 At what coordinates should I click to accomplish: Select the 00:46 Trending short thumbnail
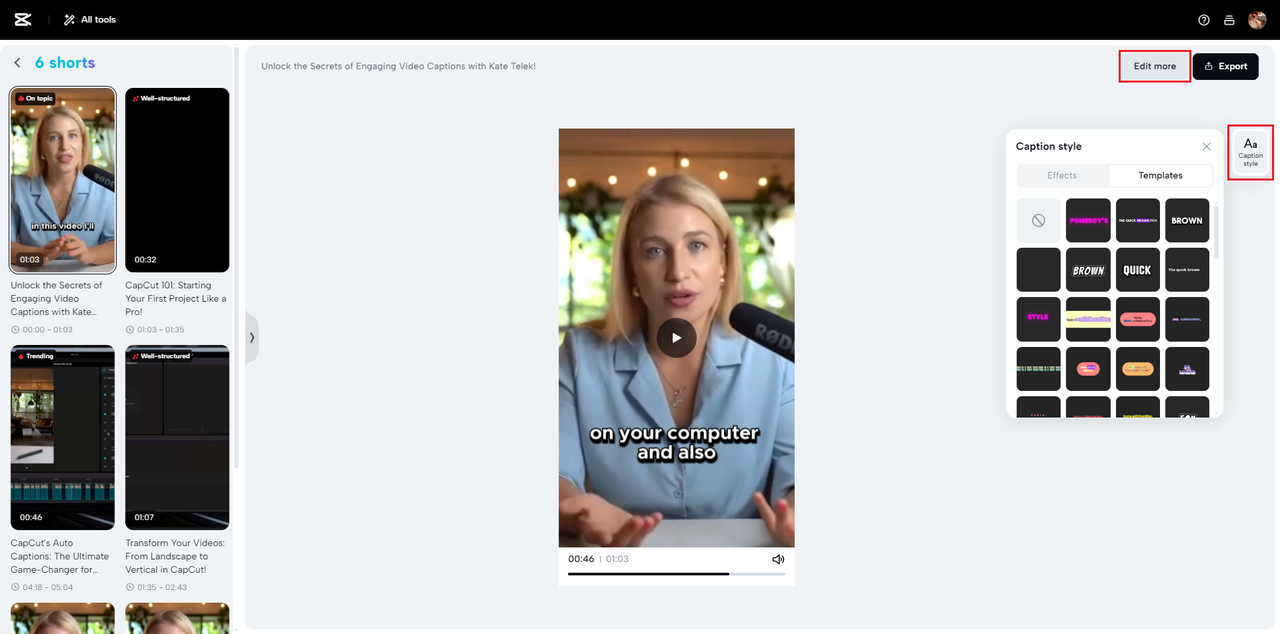pyautogui.click(x=63, y=438)
